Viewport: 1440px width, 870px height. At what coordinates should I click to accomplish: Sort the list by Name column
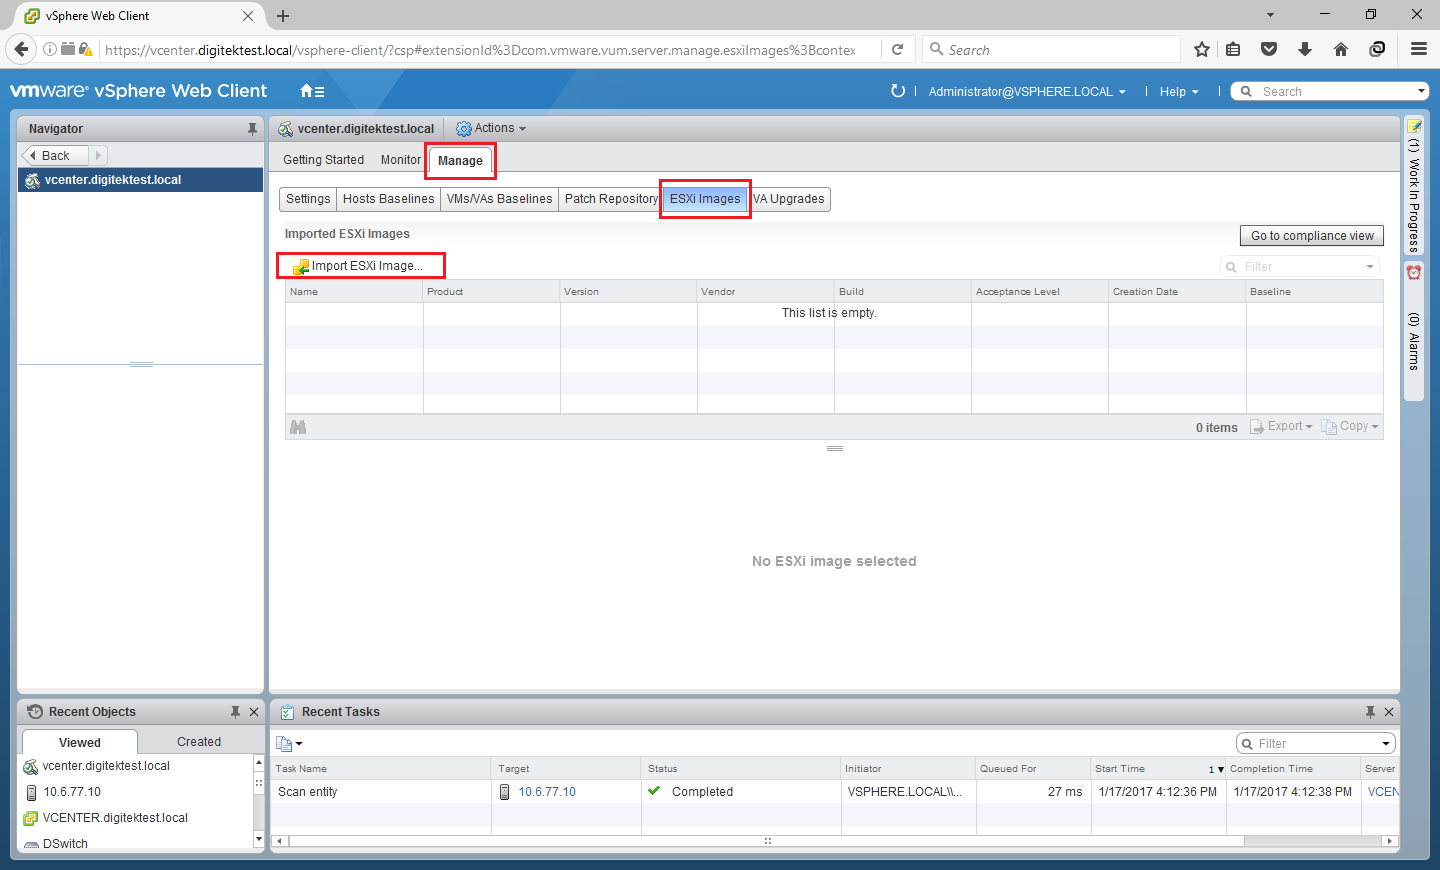coord(354,292)
